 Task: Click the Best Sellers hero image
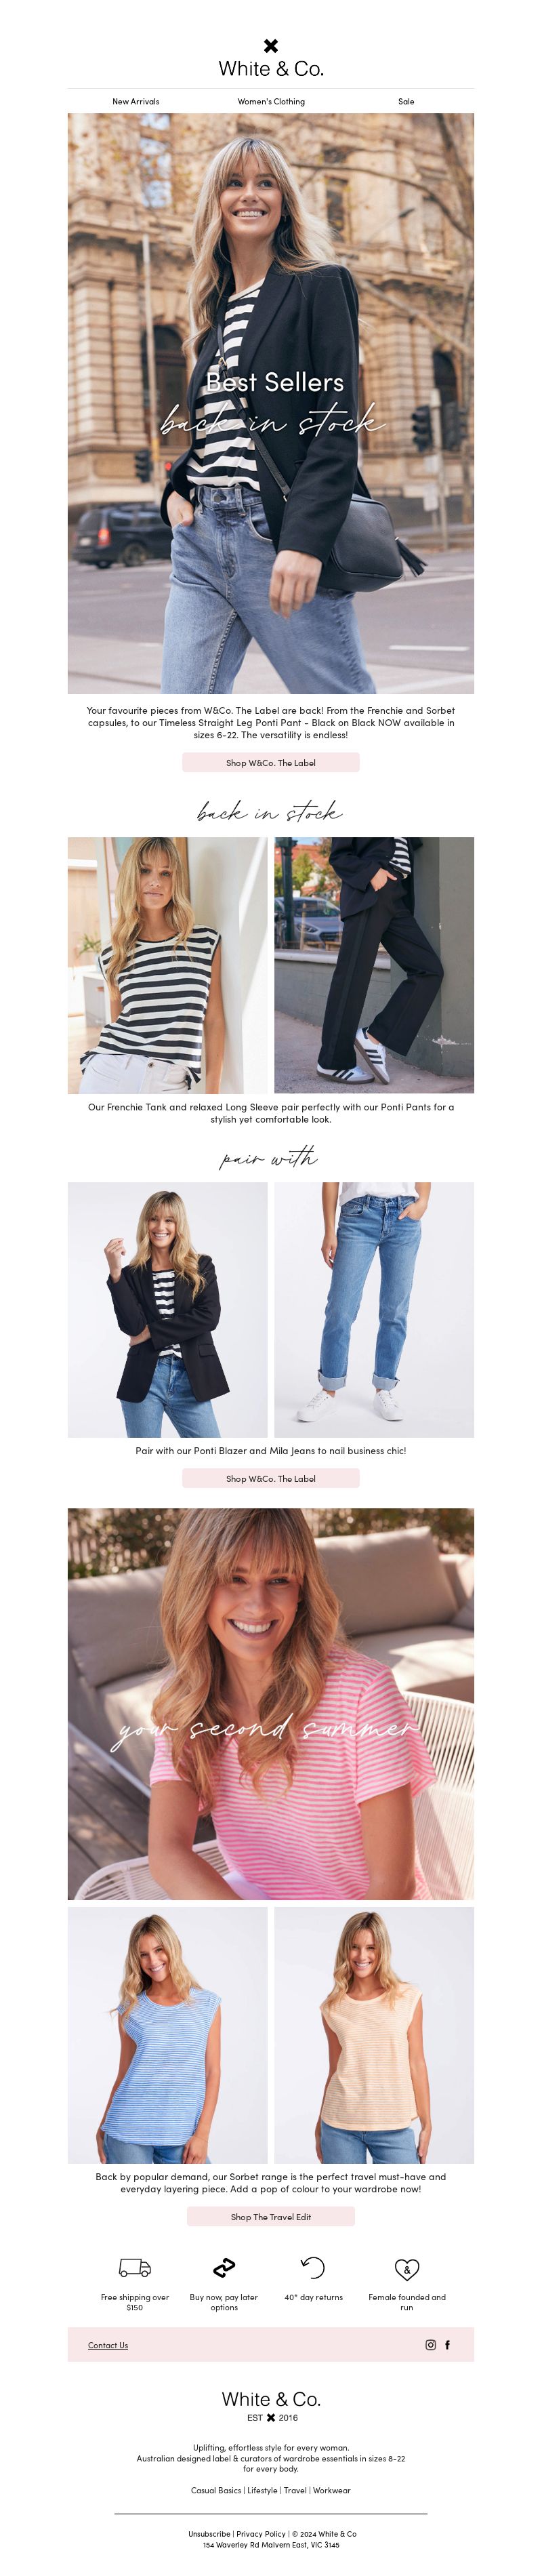(271, 403)
